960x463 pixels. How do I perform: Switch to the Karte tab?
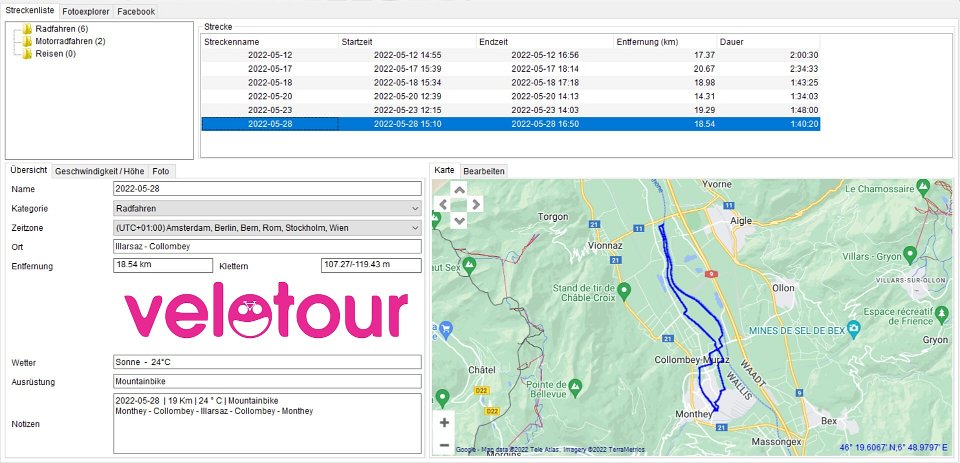tap(444, 170)
